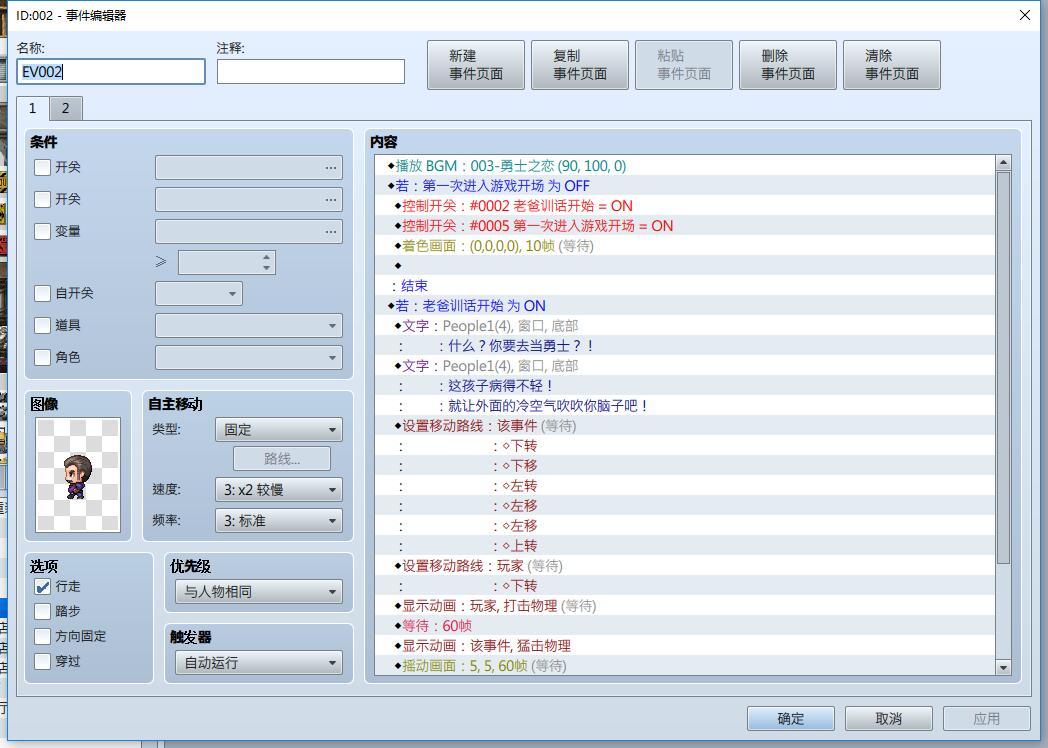Click the content list scroll down arrow
The width and height of the screenshot is (1048, 748).
1003,667
